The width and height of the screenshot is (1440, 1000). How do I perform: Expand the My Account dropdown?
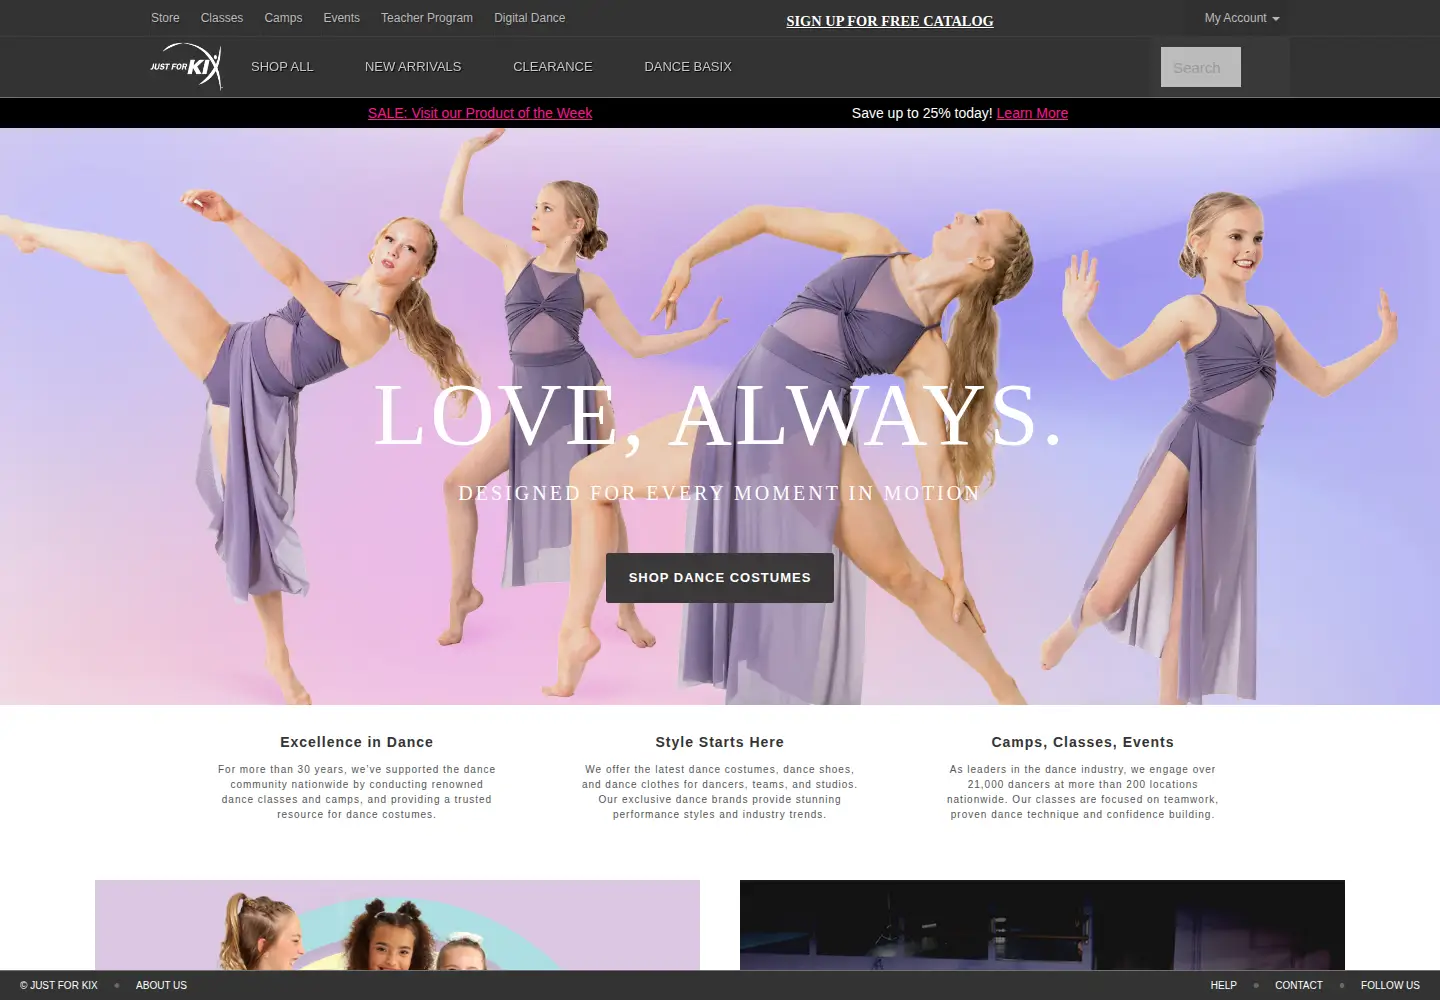[x=1241, y=18]
